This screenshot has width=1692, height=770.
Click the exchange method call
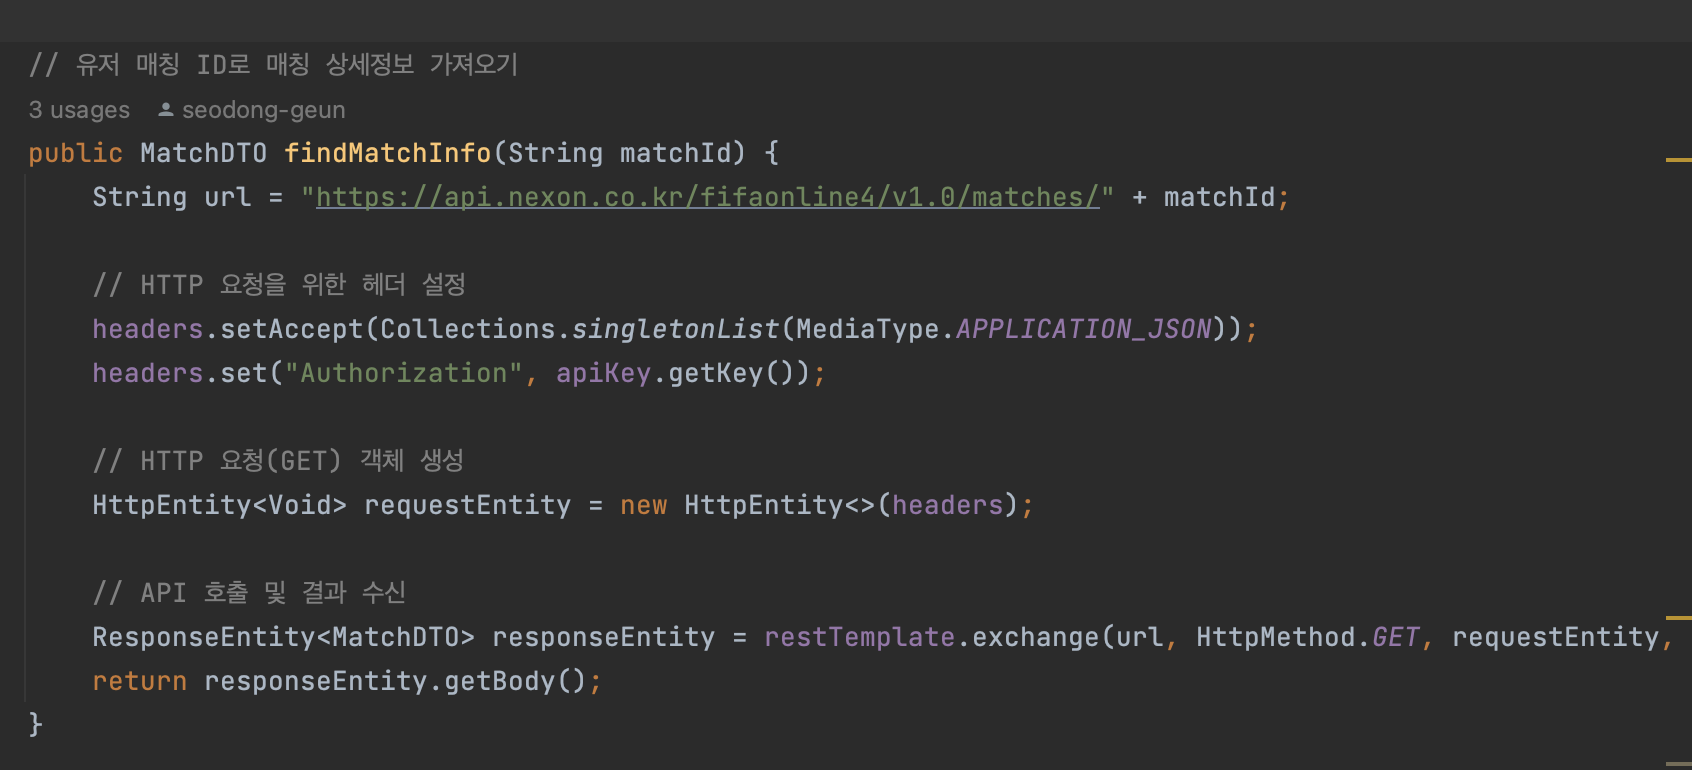click(1036, 637)
